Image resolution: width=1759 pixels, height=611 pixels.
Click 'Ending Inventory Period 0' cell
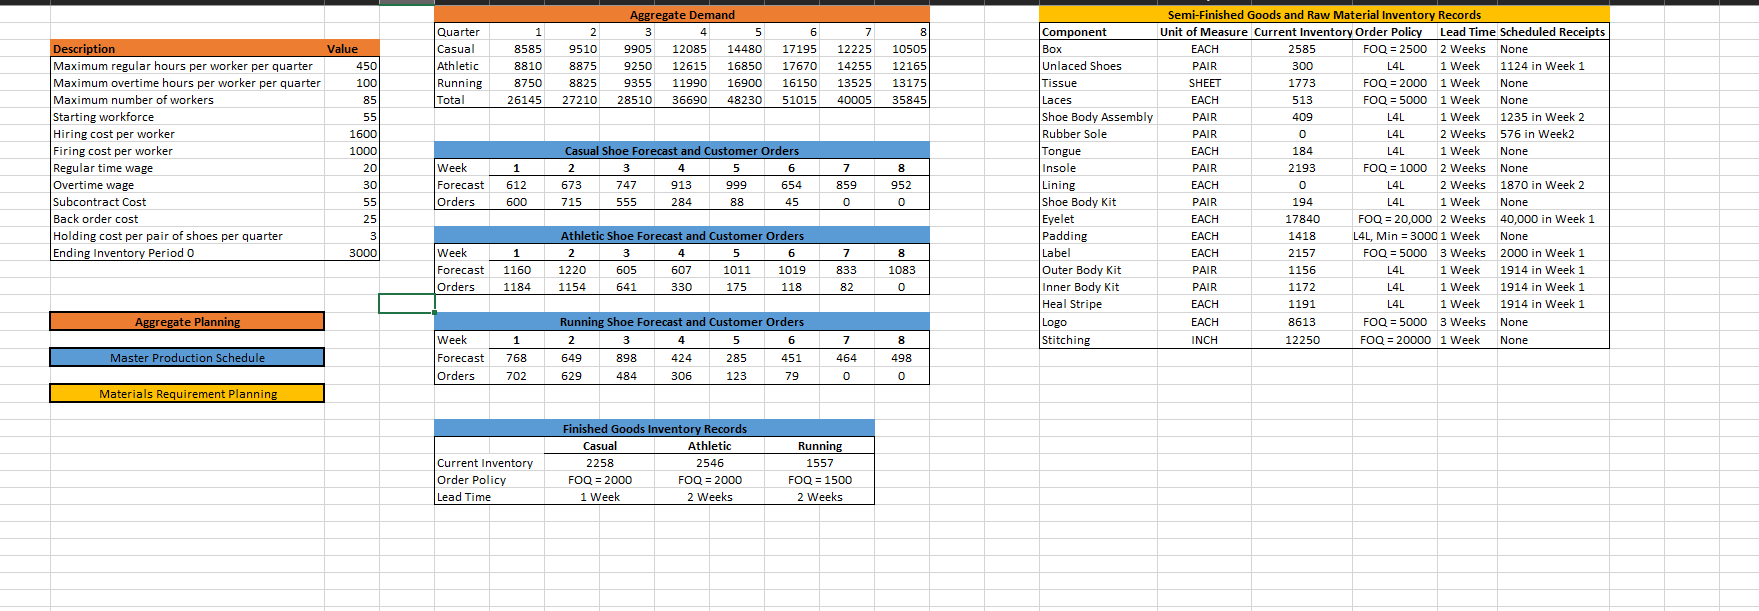[187, 253]
